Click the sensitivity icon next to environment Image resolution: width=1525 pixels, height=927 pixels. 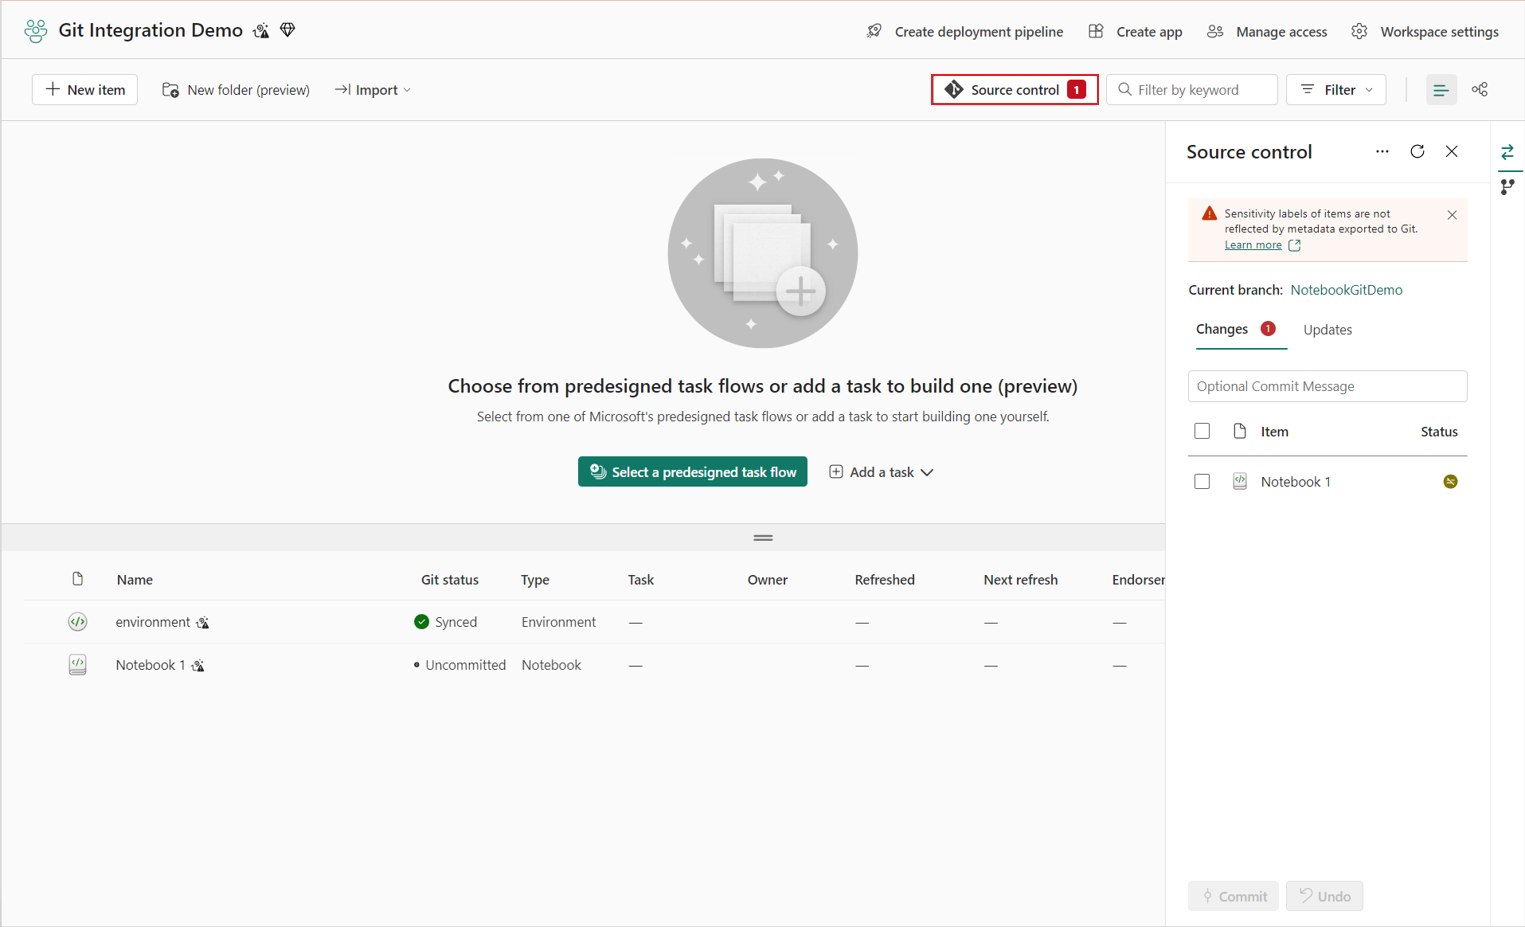tap(203, 623)
